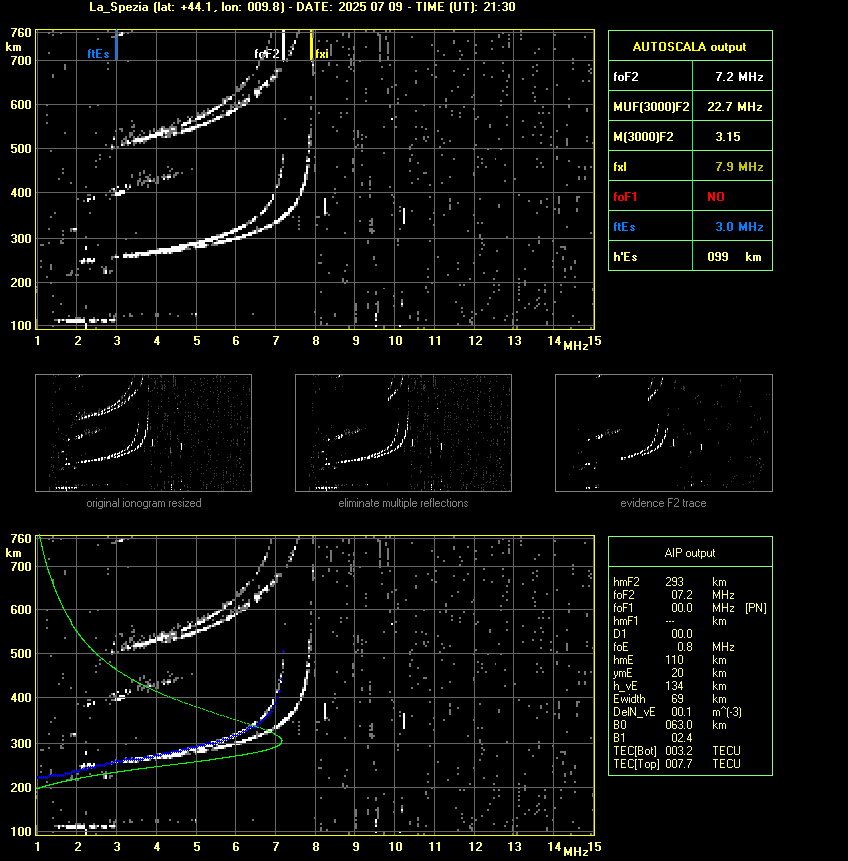
Task: Click the DelN_vE '00.1' value
Action: point(682,712)
